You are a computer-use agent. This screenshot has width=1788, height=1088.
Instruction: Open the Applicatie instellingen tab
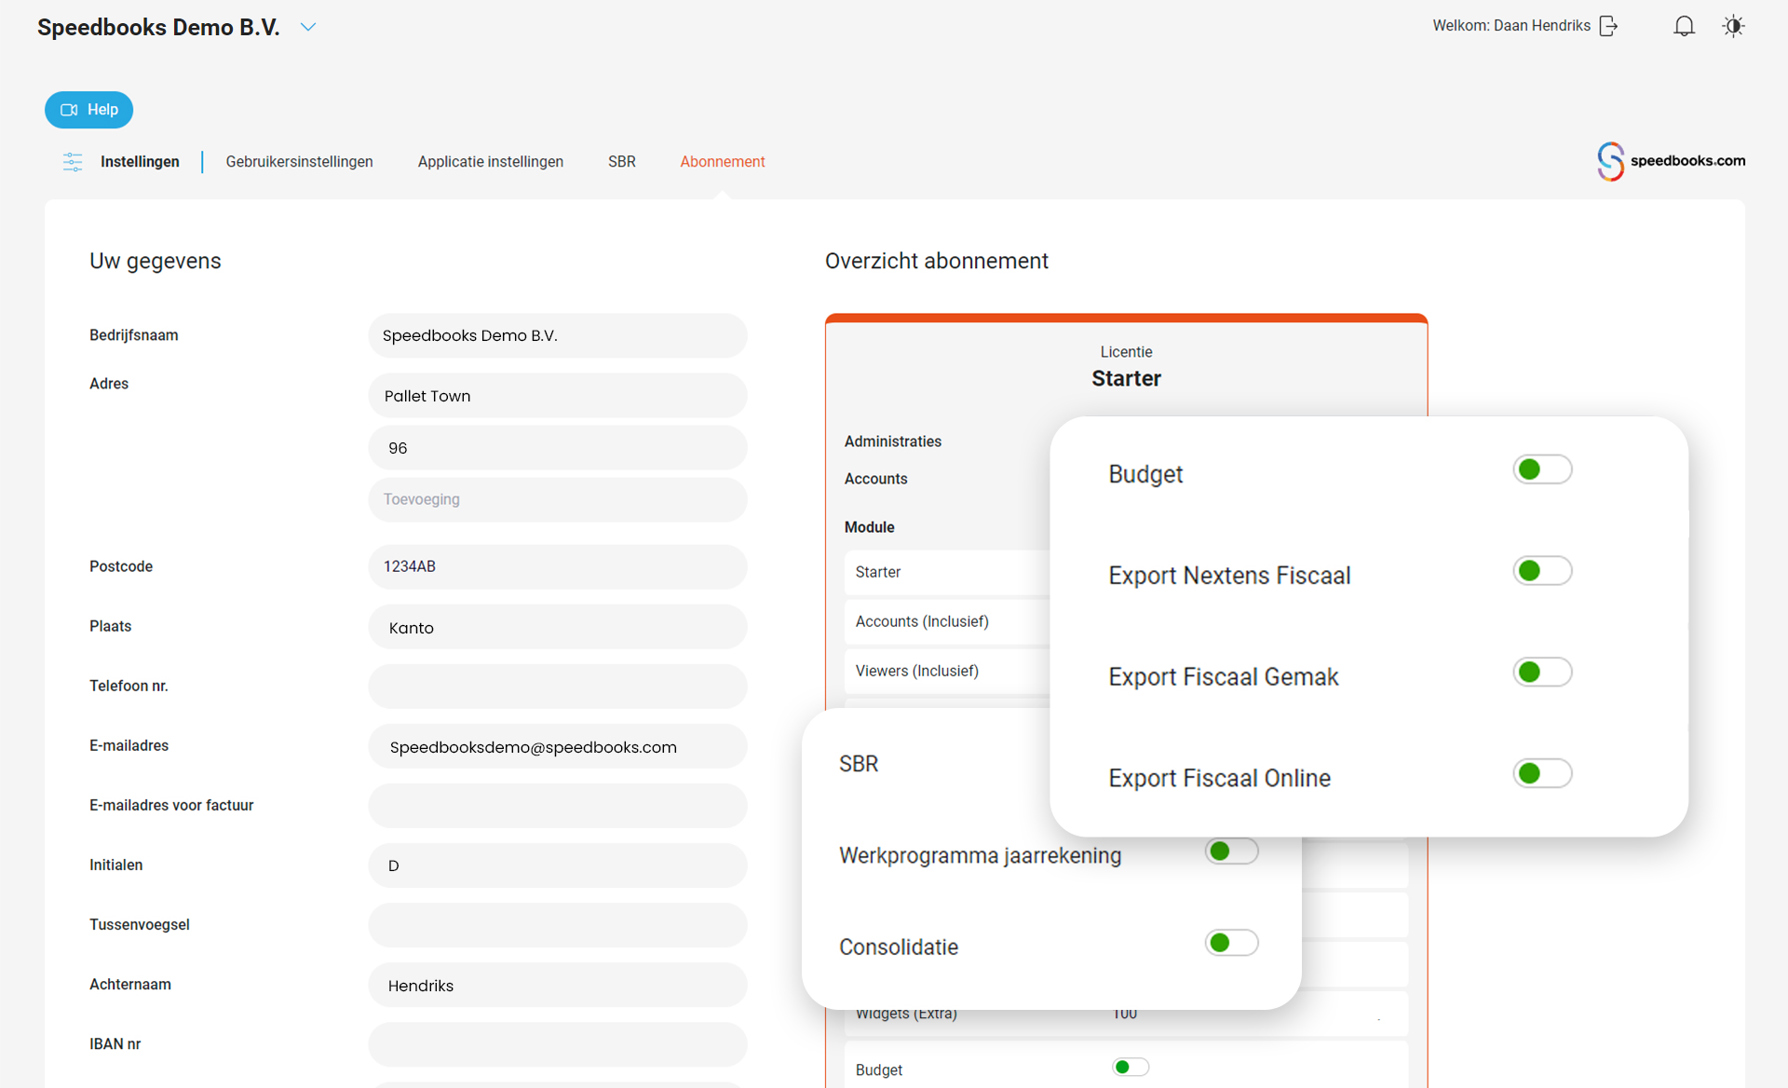click(490, 162)
